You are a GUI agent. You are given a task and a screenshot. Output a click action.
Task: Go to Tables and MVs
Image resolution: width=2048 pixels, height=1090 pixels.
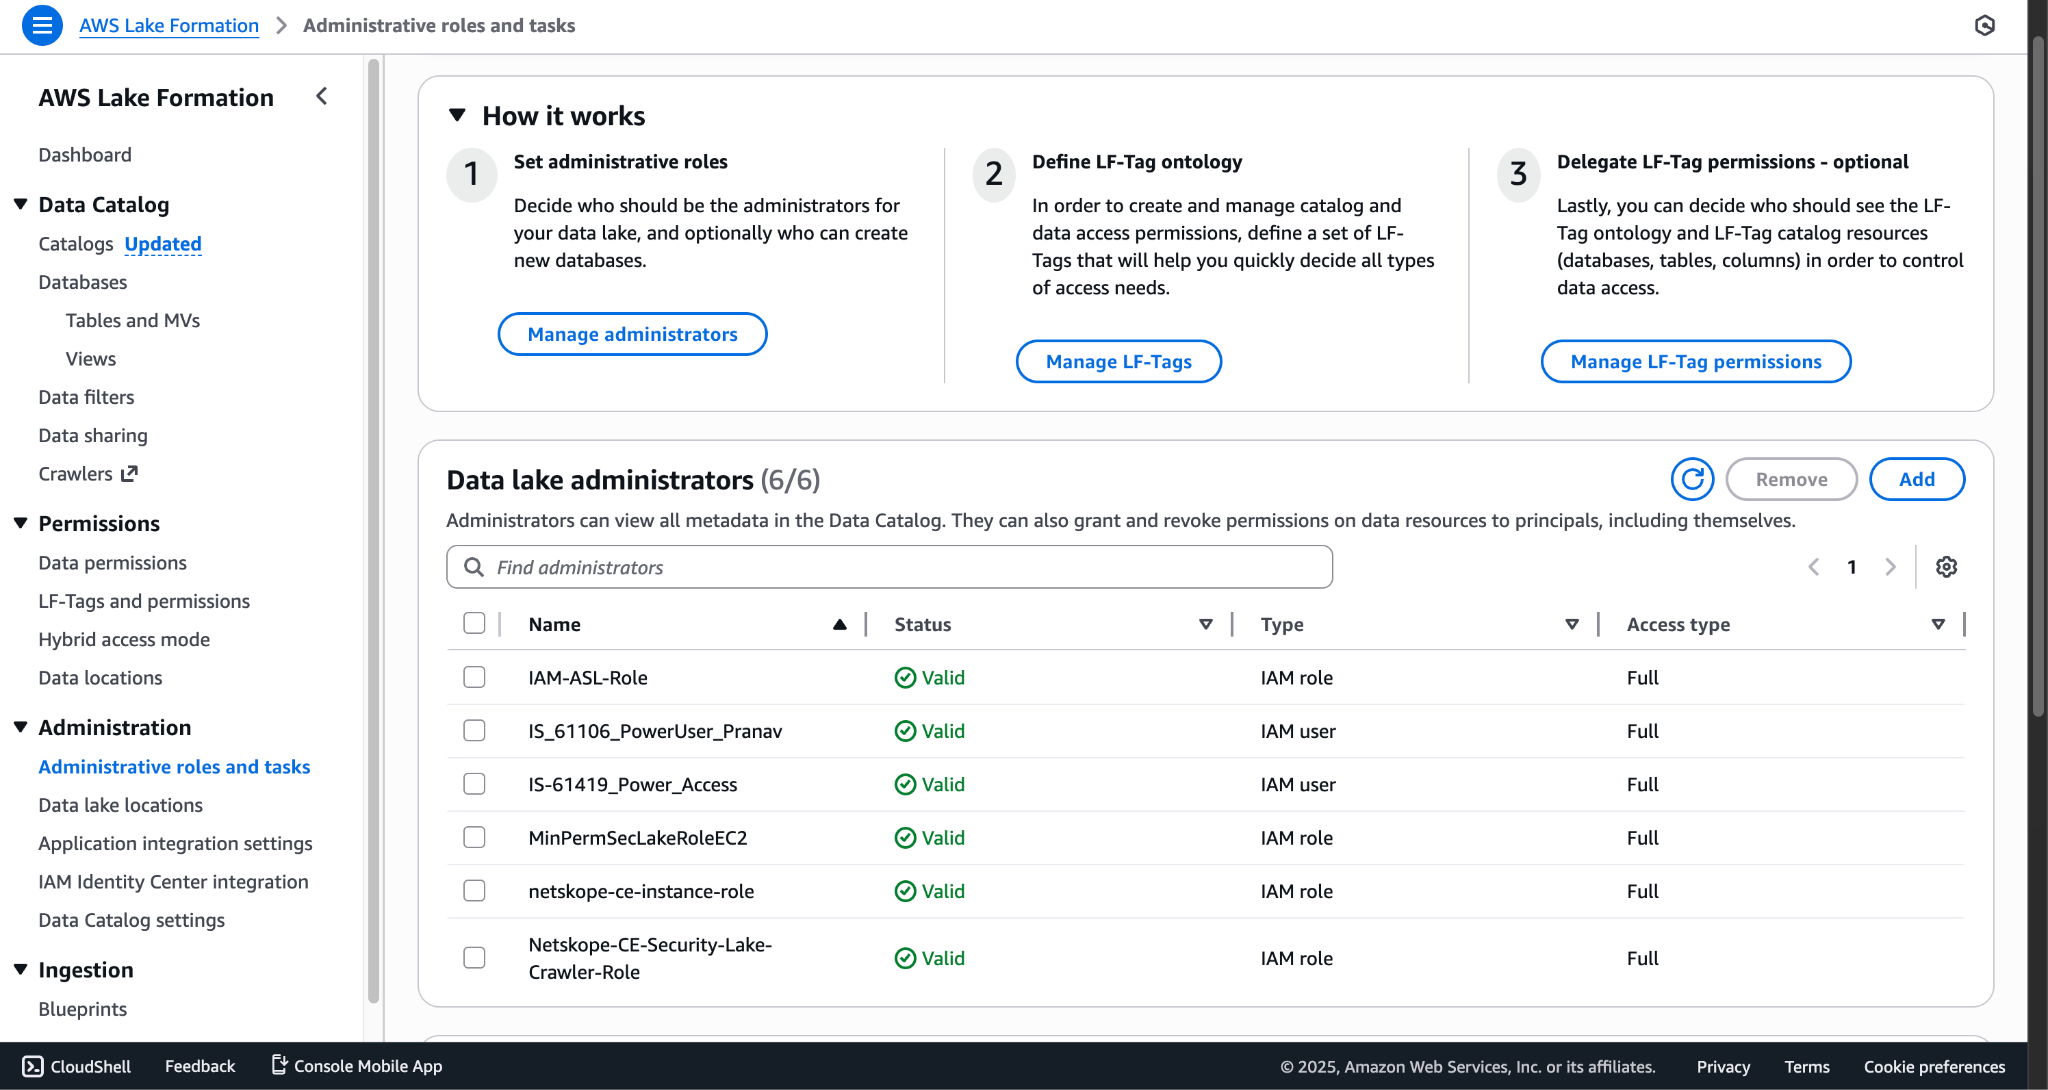(133, 320)
